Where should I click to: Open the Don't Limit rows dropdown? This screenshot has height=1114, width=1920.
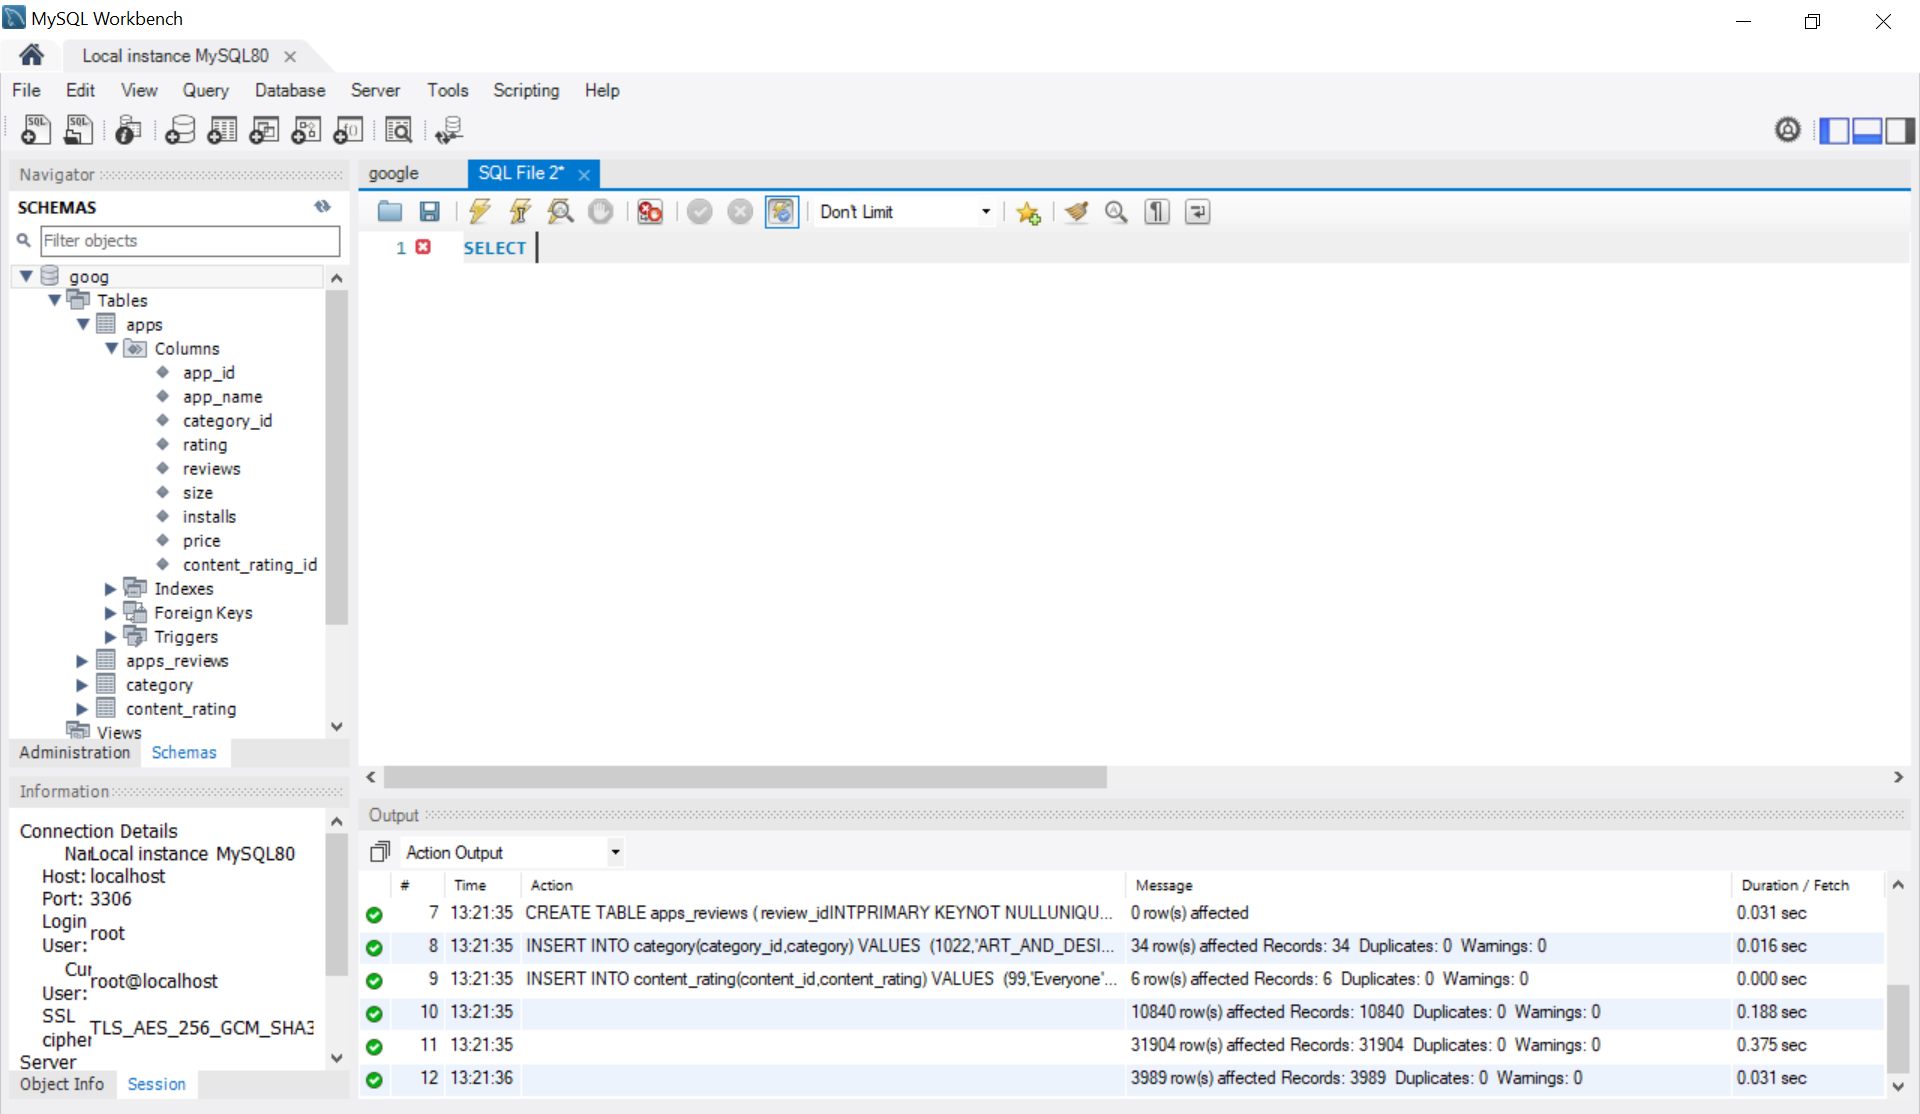tap(985, 211)
